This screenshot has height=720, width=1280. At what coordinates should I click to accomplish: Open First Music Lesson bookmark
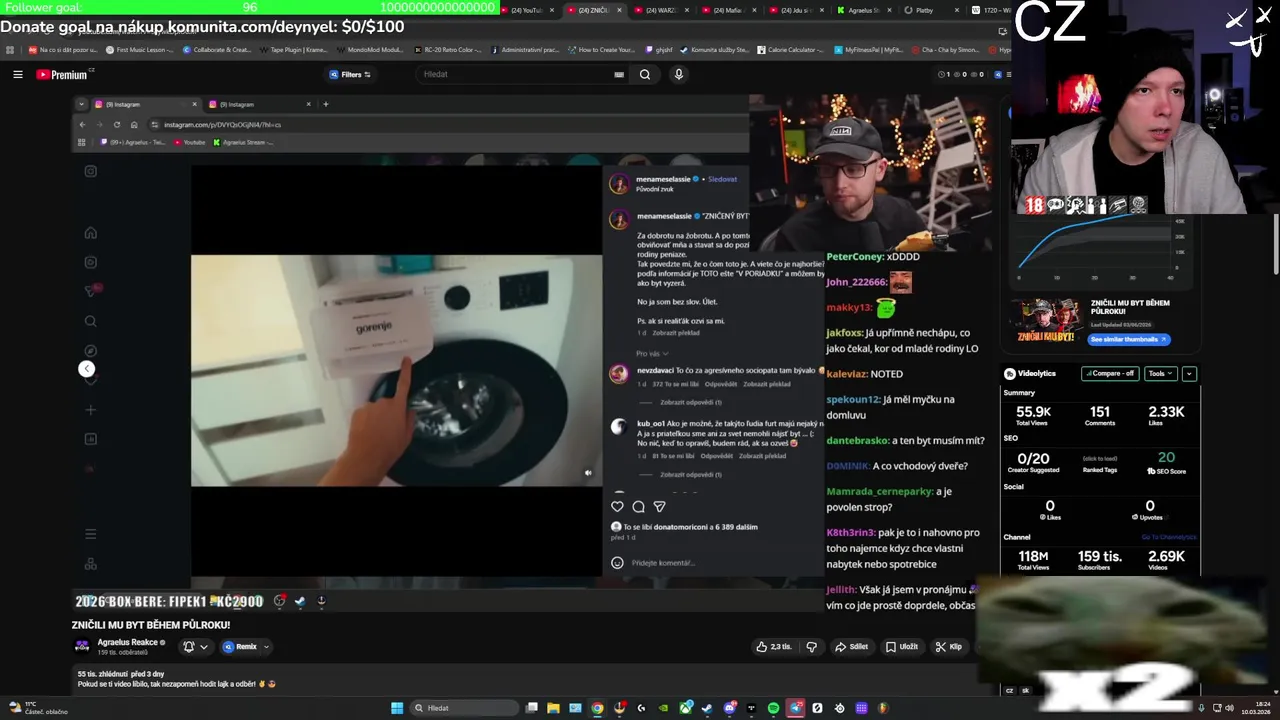pos(139,49)
